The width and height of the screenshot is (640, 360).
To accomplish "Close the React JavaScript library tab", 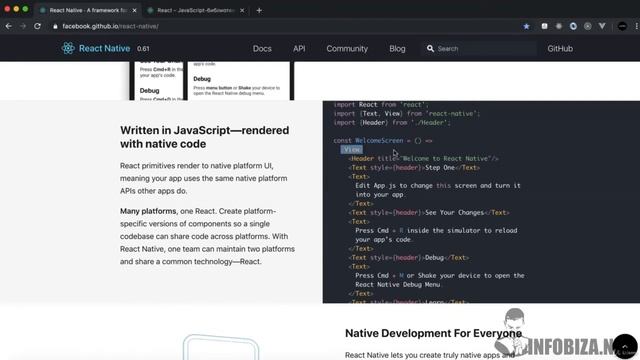I will click(x=242, y=10).
